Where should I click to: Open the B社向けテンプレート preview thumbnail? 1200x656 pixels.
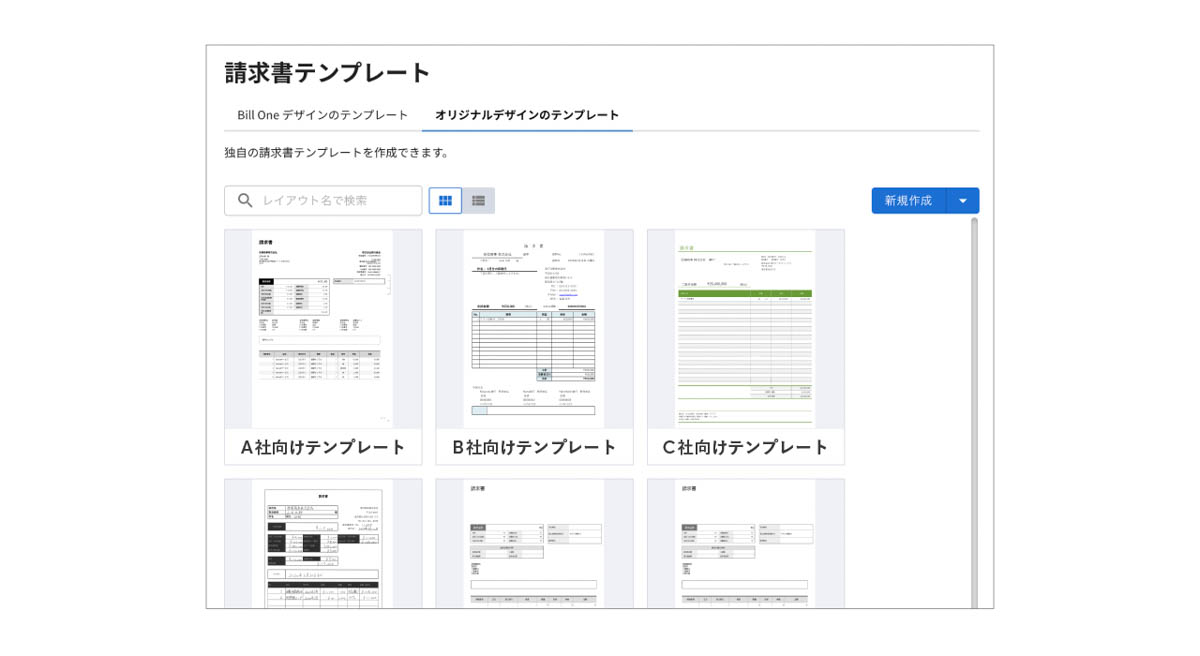[534, 329]
